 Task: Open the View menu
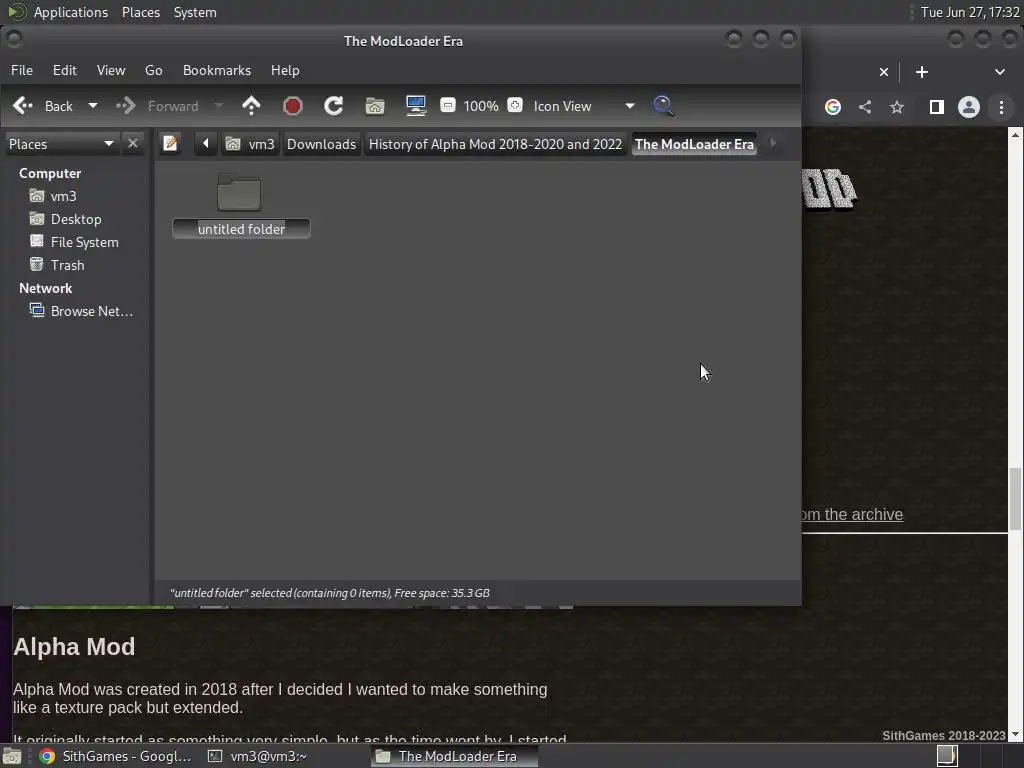111,70
